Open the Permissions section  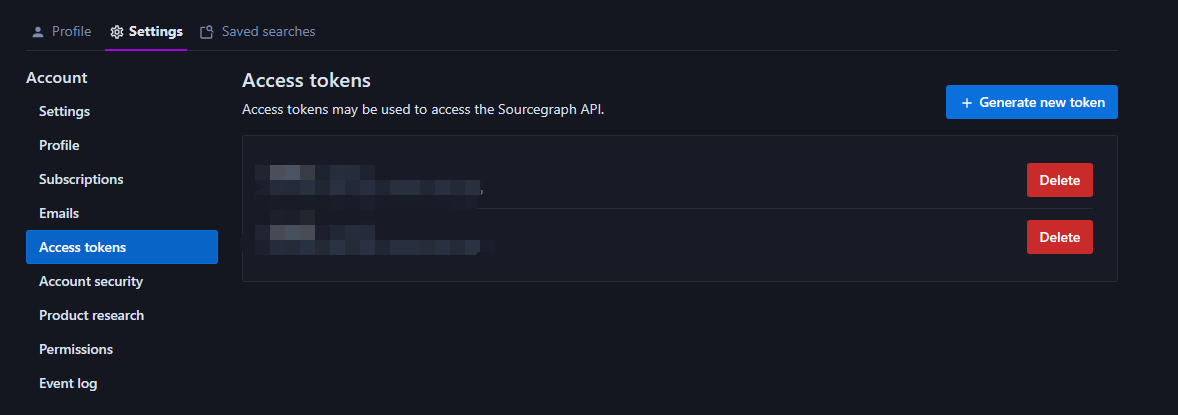[76, 349]
